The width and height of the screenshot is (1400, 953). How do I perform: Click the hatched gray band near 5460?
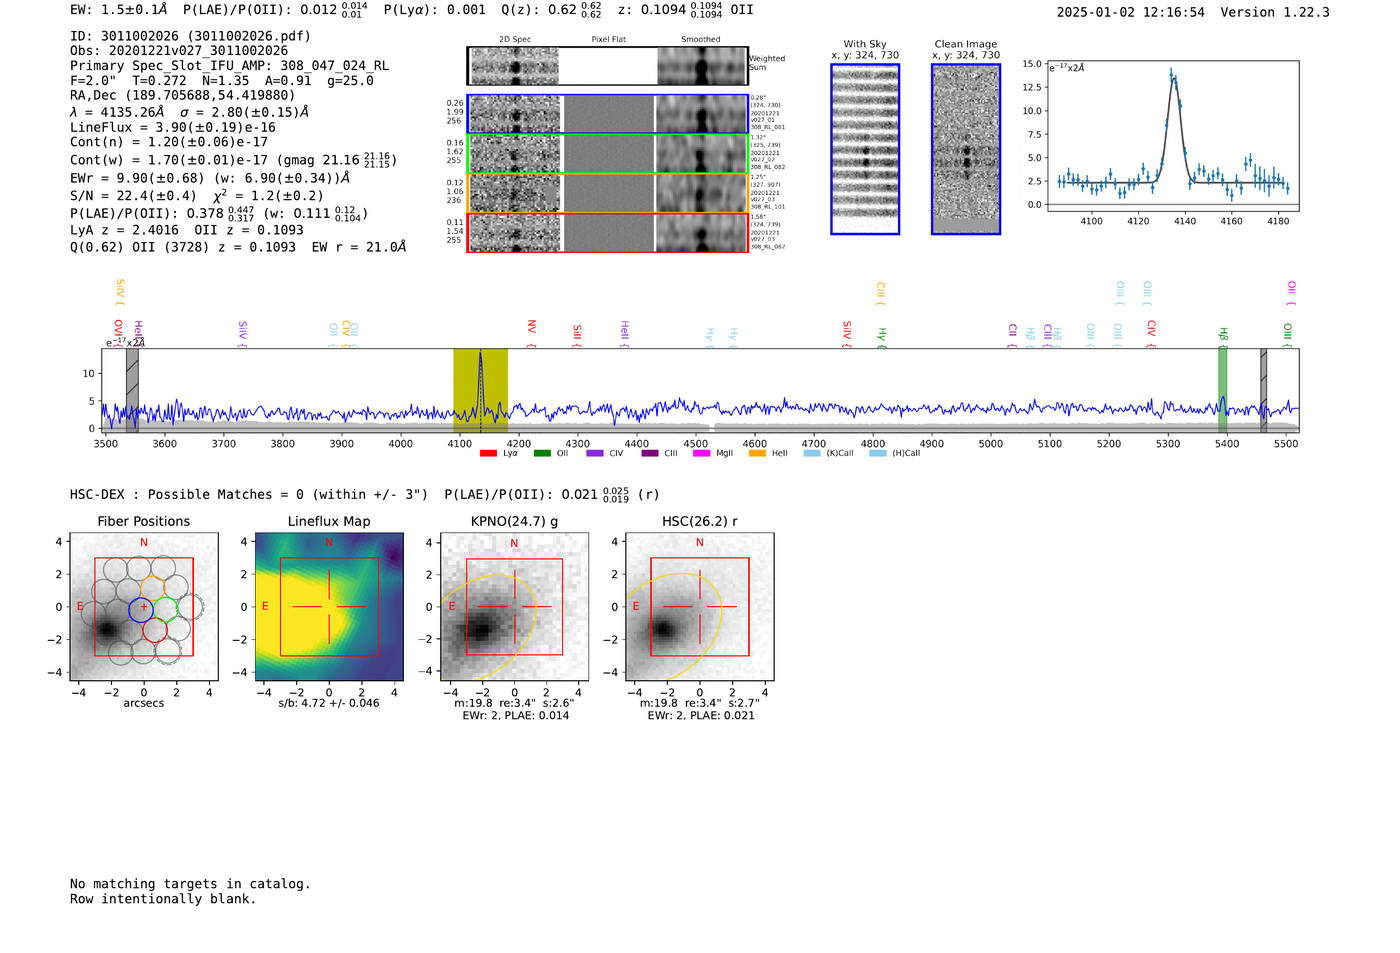(1263, 390)
